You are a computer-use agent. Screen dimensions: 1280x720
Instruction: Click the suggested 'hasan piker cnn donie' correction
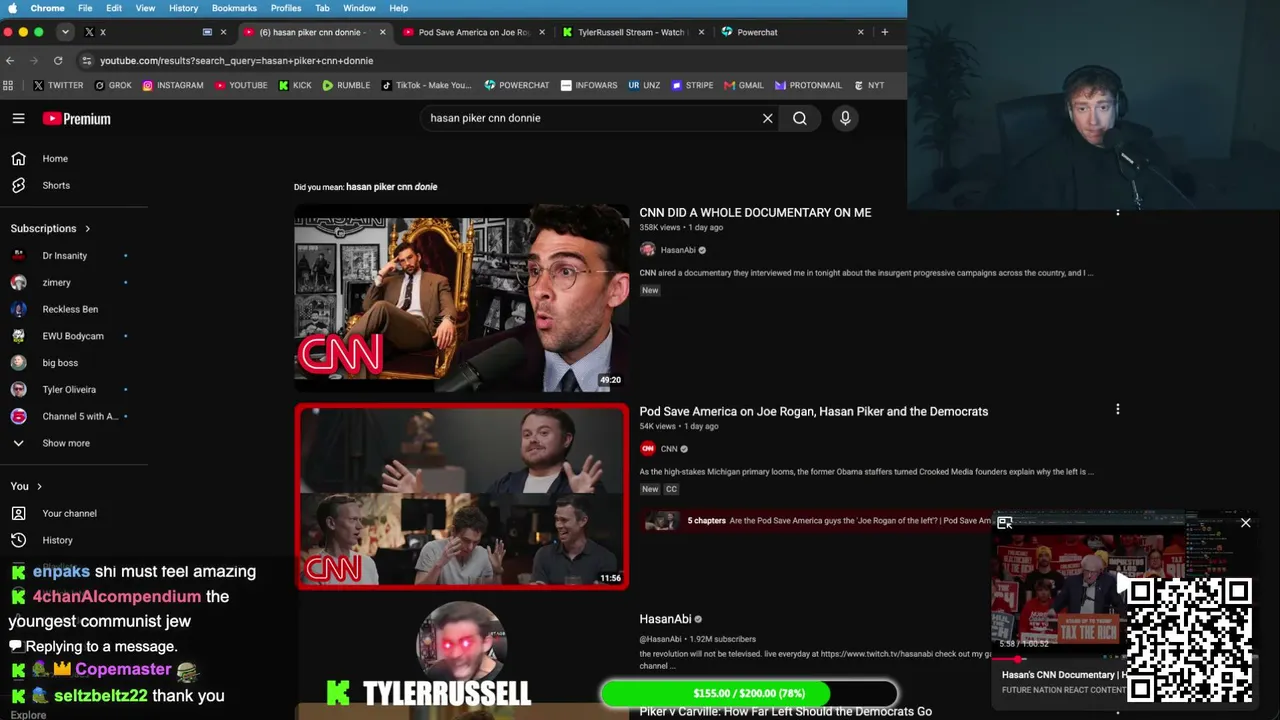click(x=392, y=187)
